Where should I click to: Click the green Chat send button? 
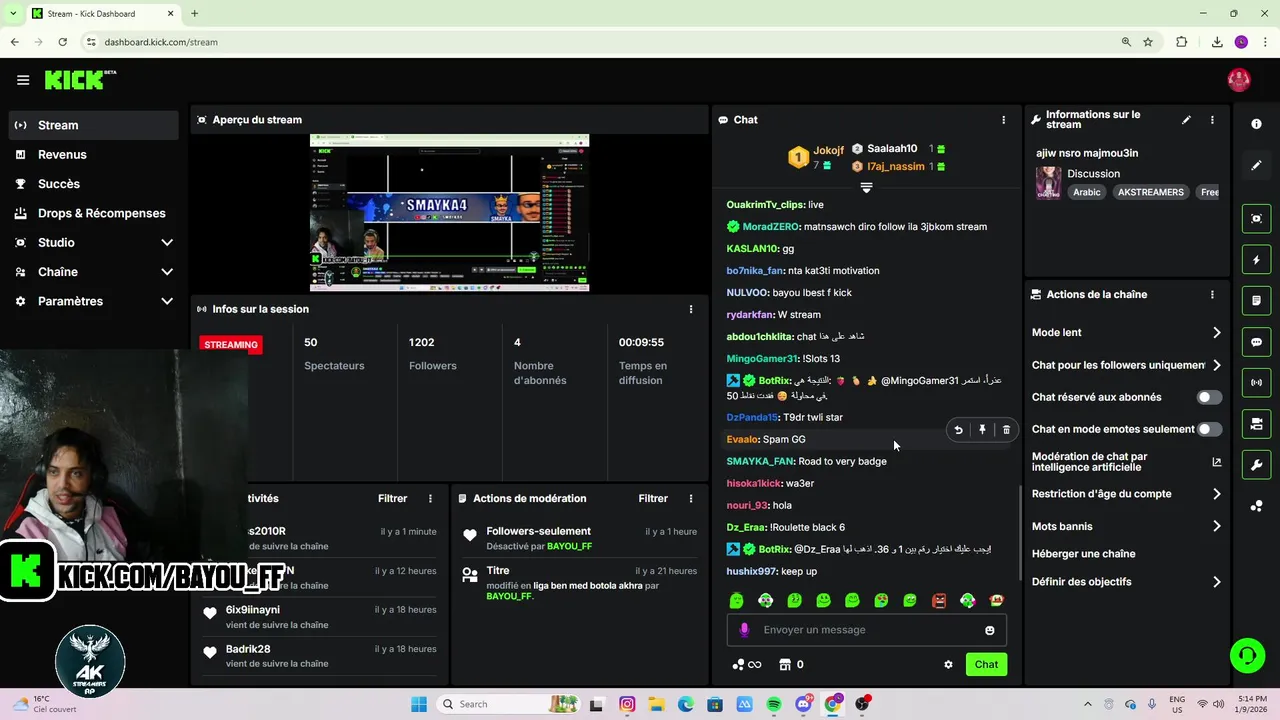click(x=986, y=664)
